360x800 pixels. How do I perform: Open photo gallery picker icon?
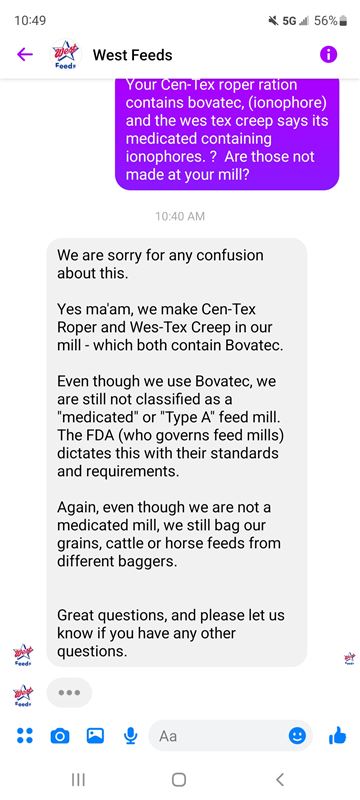tap(95, 735)
